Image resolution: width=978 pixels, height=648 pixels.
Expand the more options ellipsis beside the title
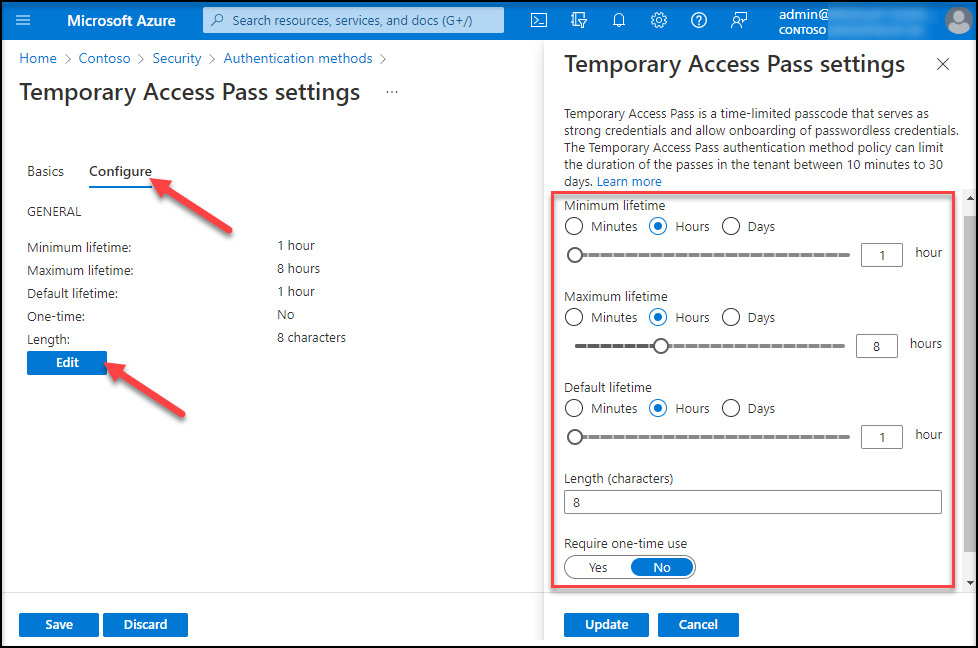tap(392, 92)
